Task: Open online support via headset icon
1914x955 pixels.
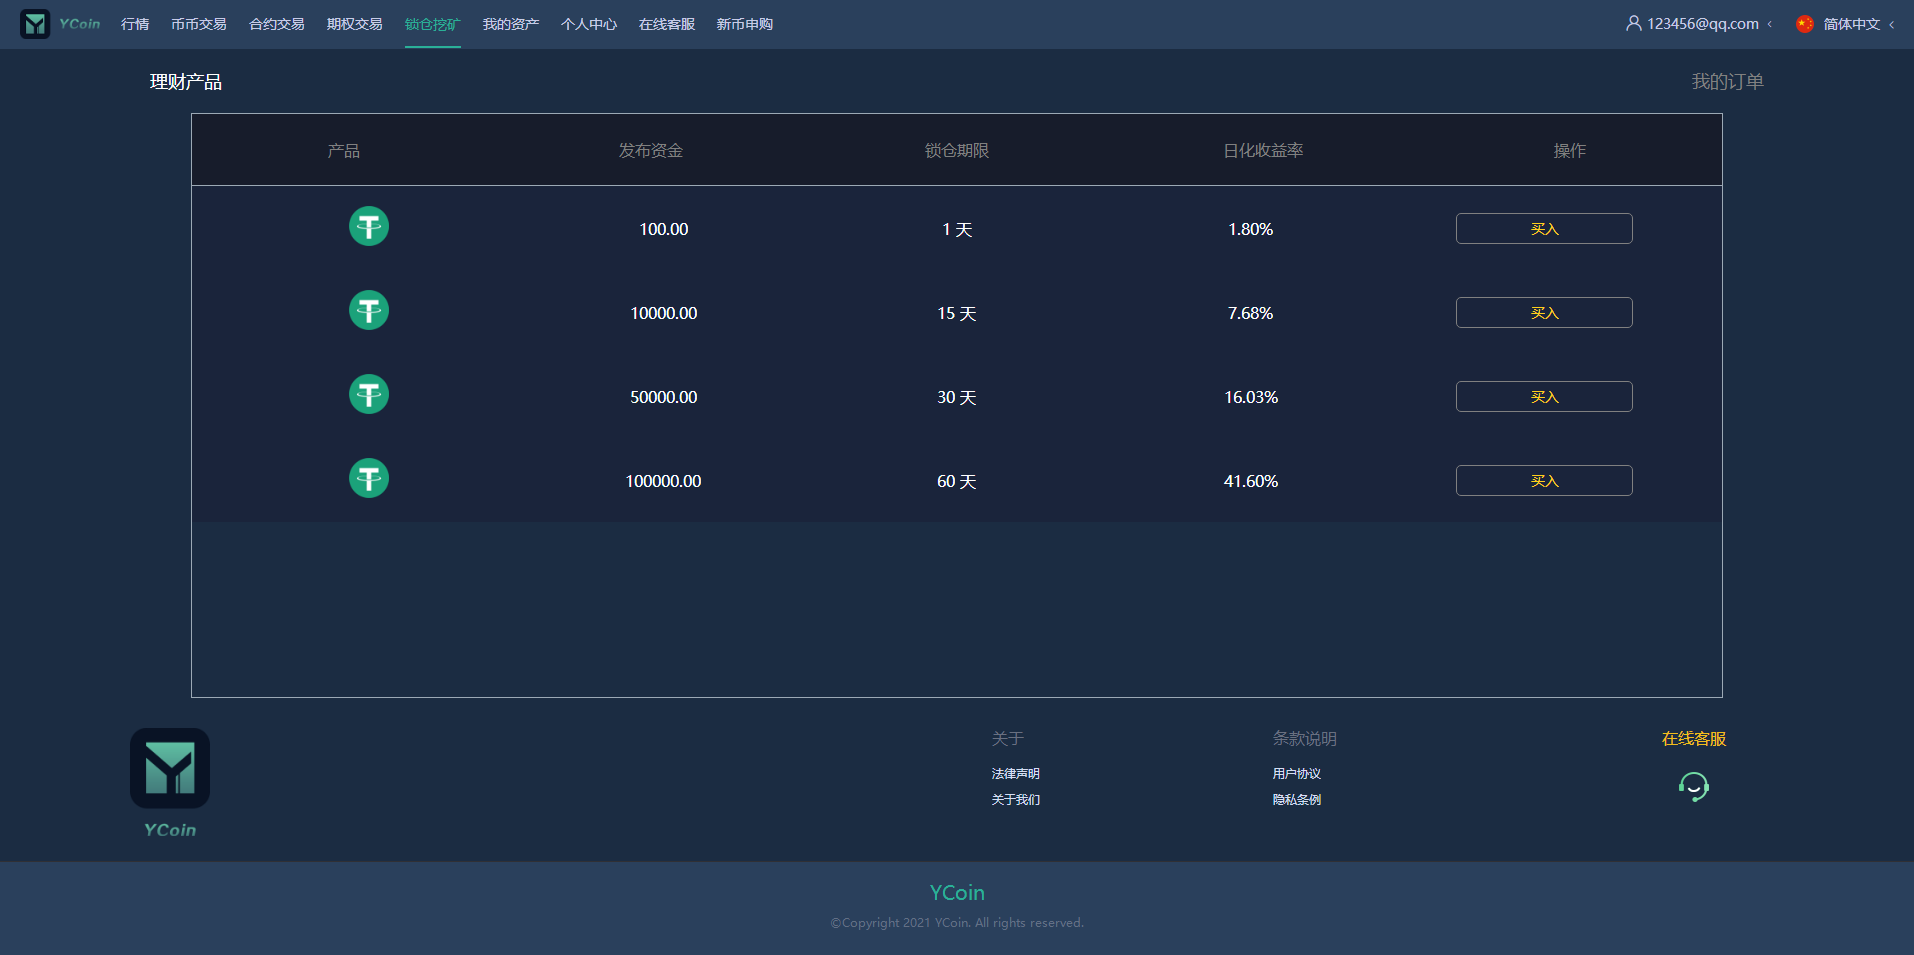Action: (x=1693, y=787)
